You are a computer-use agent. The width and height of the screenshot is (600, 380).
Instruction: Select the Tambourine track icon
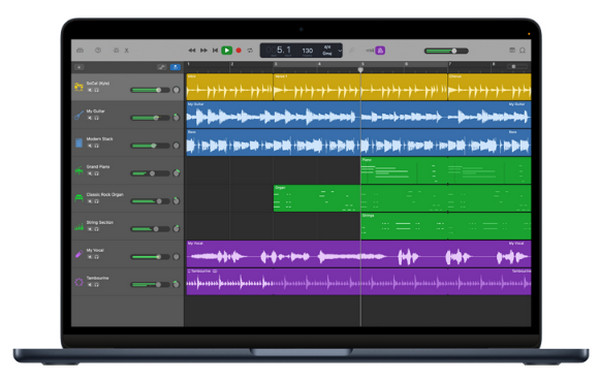79,282
